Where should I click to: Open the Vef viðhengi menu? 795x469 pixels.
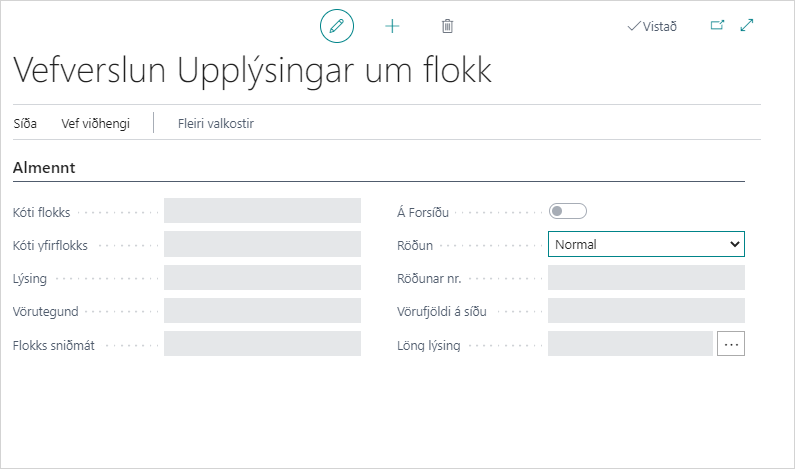pos(95,124)
